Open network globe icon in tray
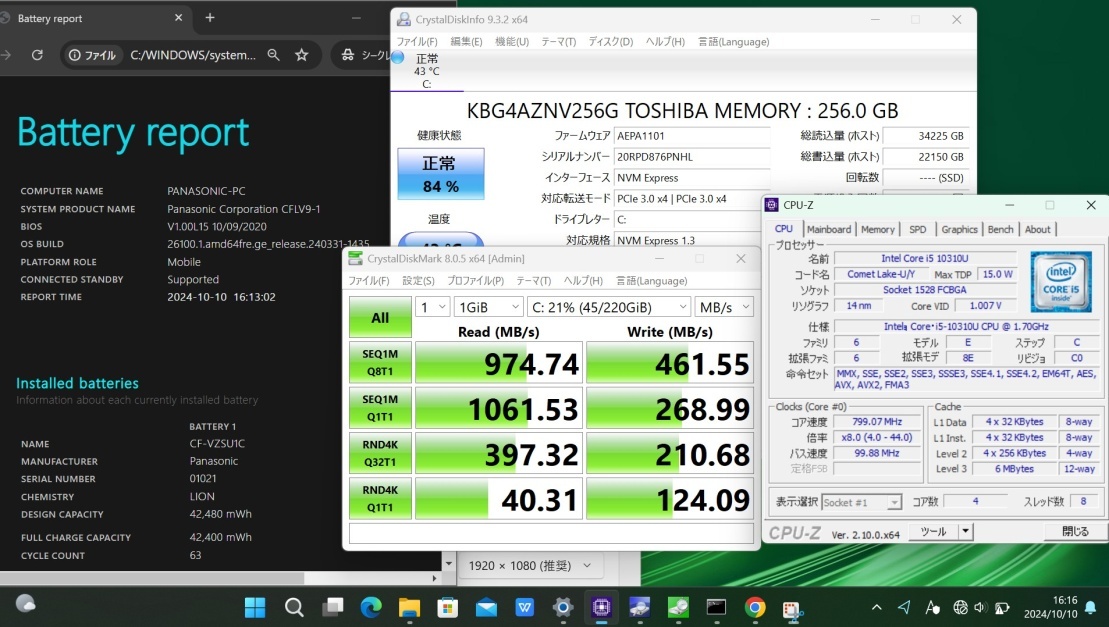This screenshot has width=1109, height=627. 960,607
